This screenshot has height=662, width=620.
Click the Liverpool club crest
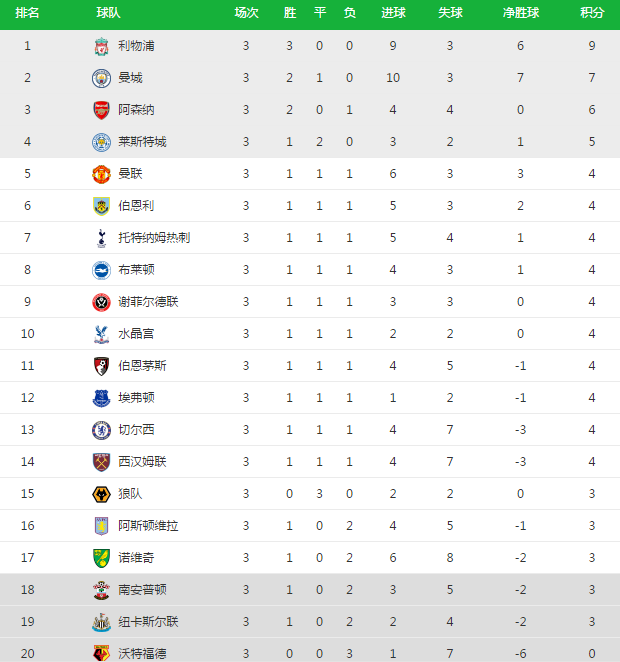pos(101,46)
